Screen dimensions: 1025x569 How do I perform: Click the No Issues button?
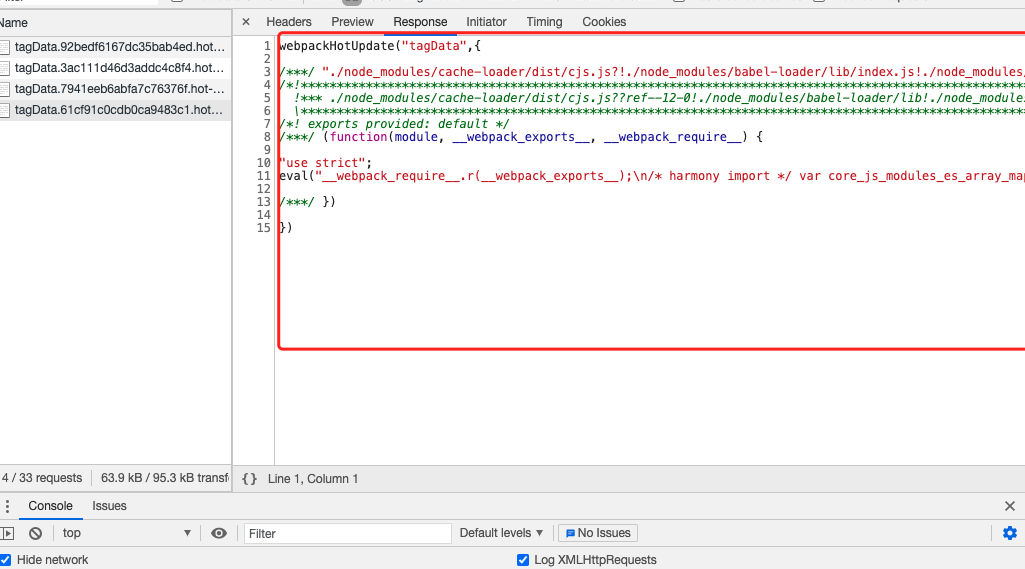tap(597, 534)
